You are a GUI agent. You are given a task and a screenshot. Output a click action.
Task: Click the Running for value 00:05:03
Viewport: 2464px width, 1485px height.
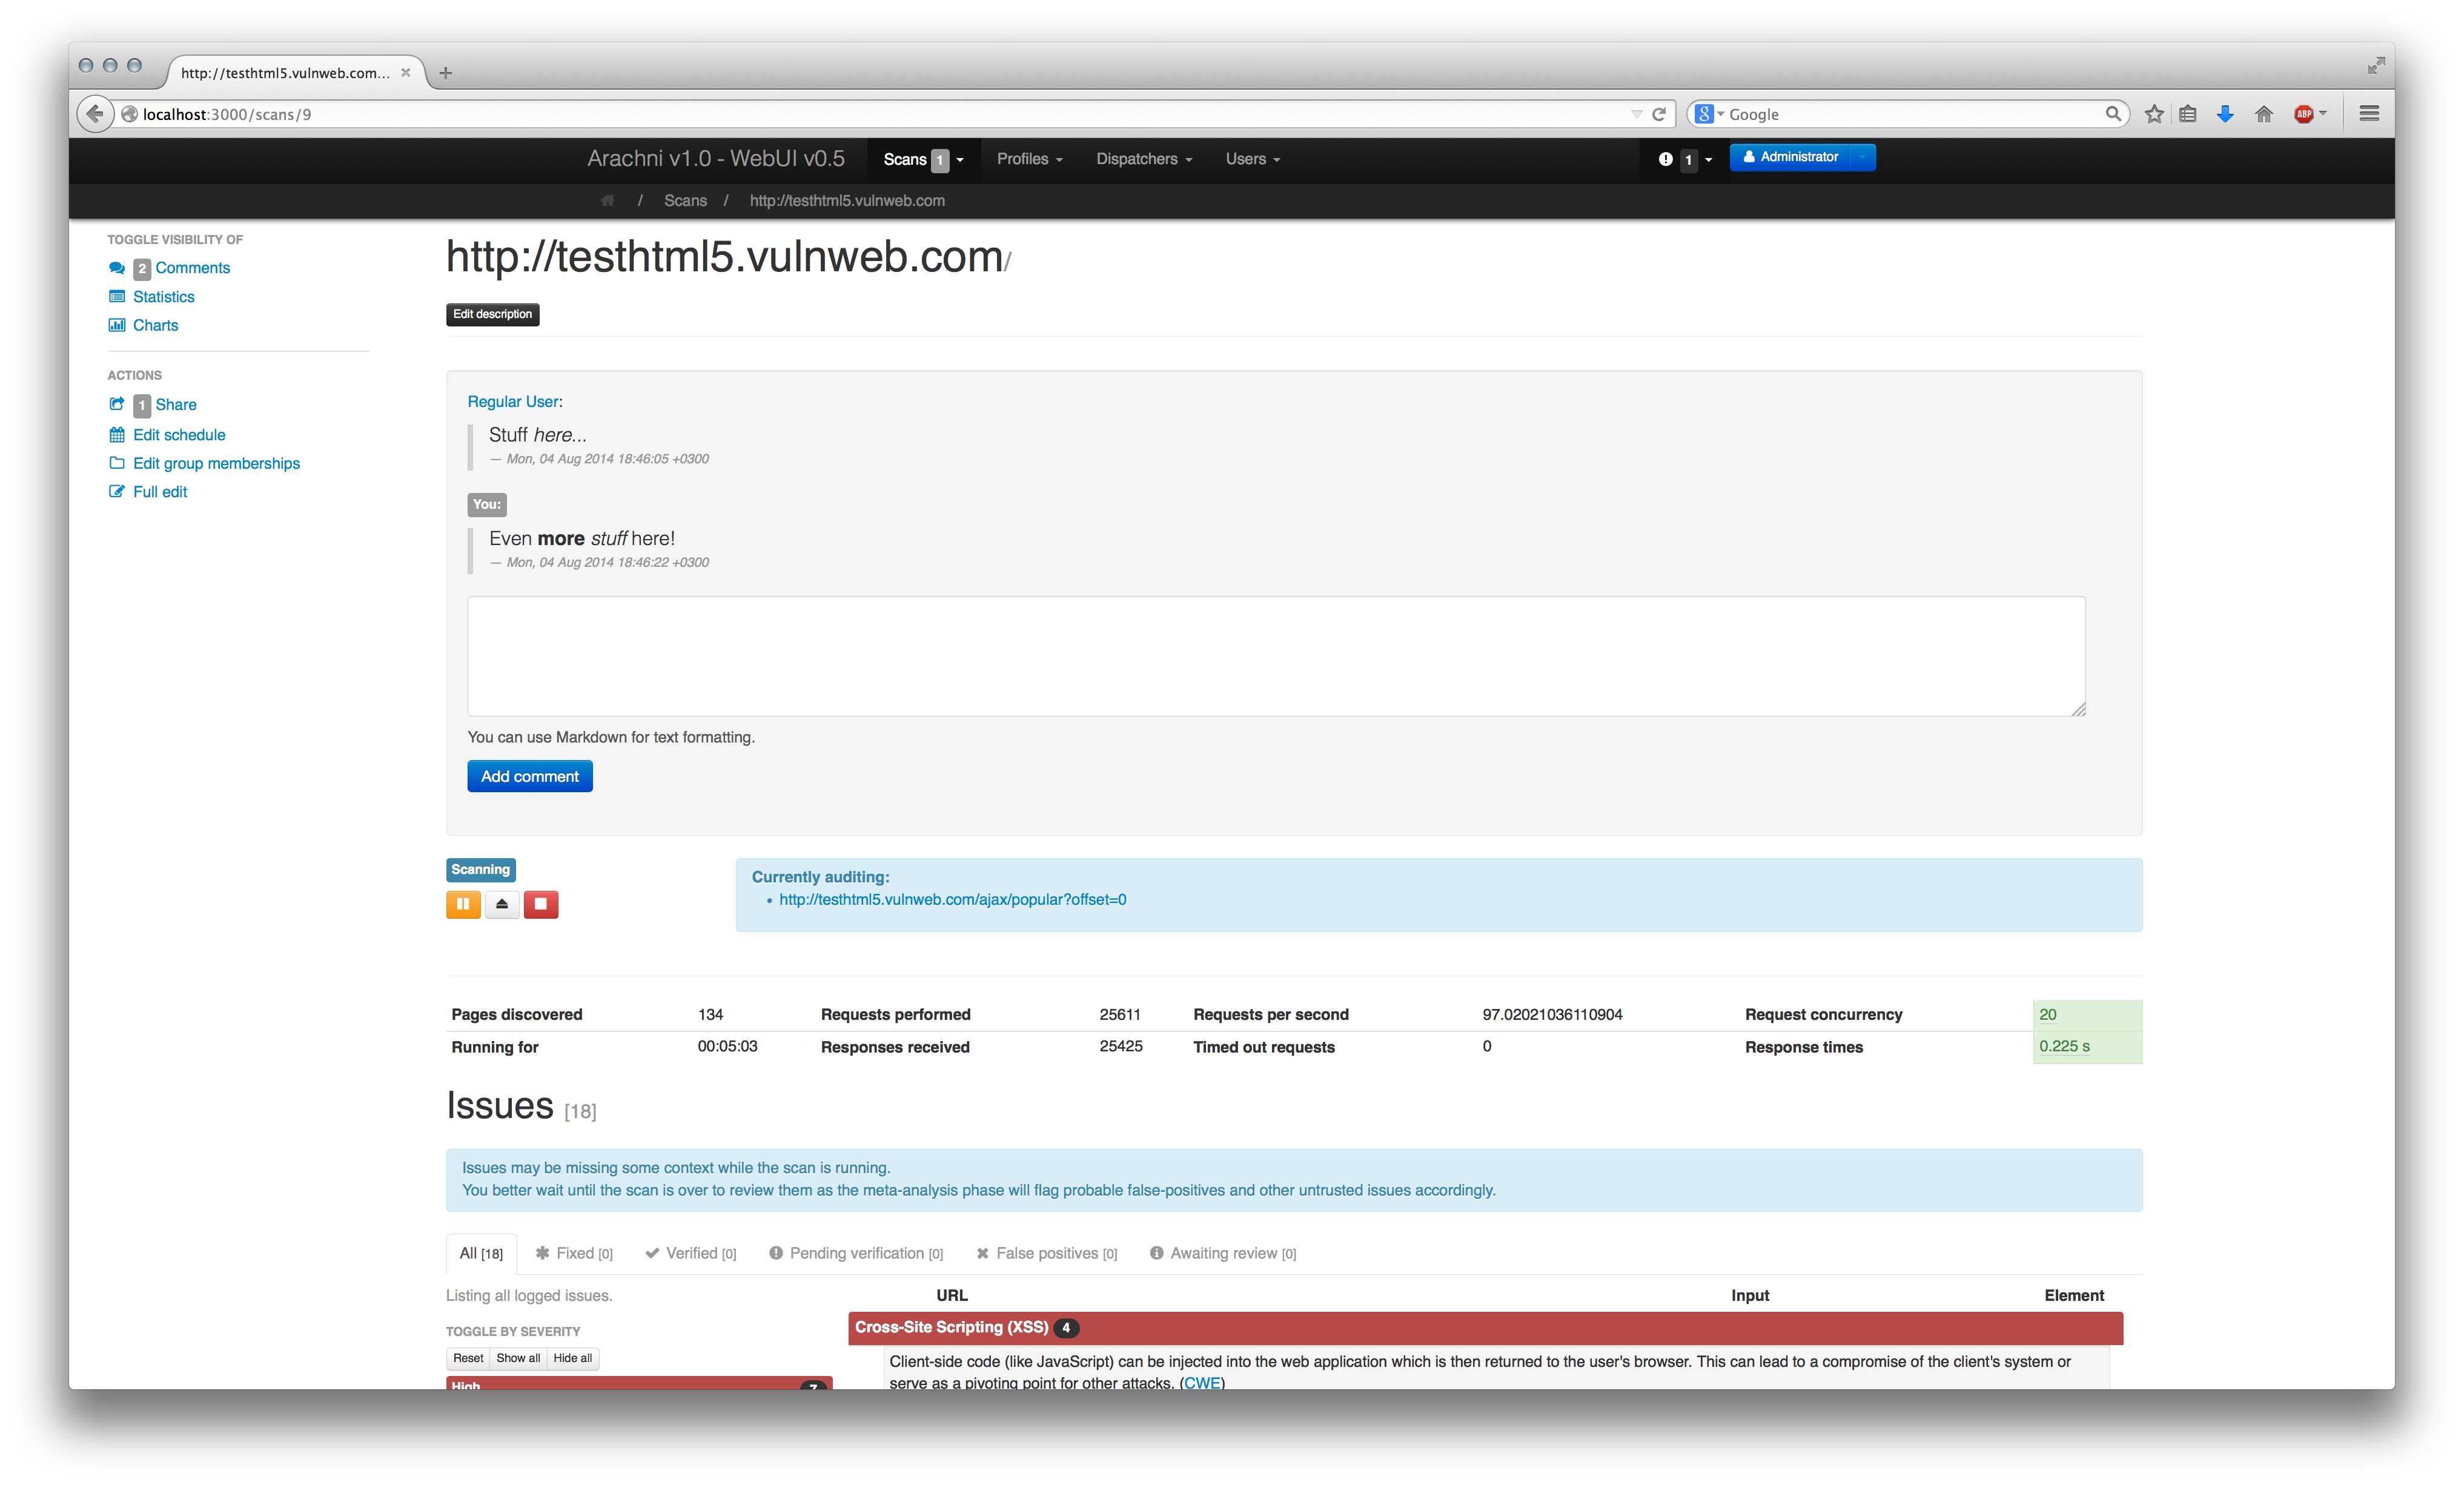728,1046
